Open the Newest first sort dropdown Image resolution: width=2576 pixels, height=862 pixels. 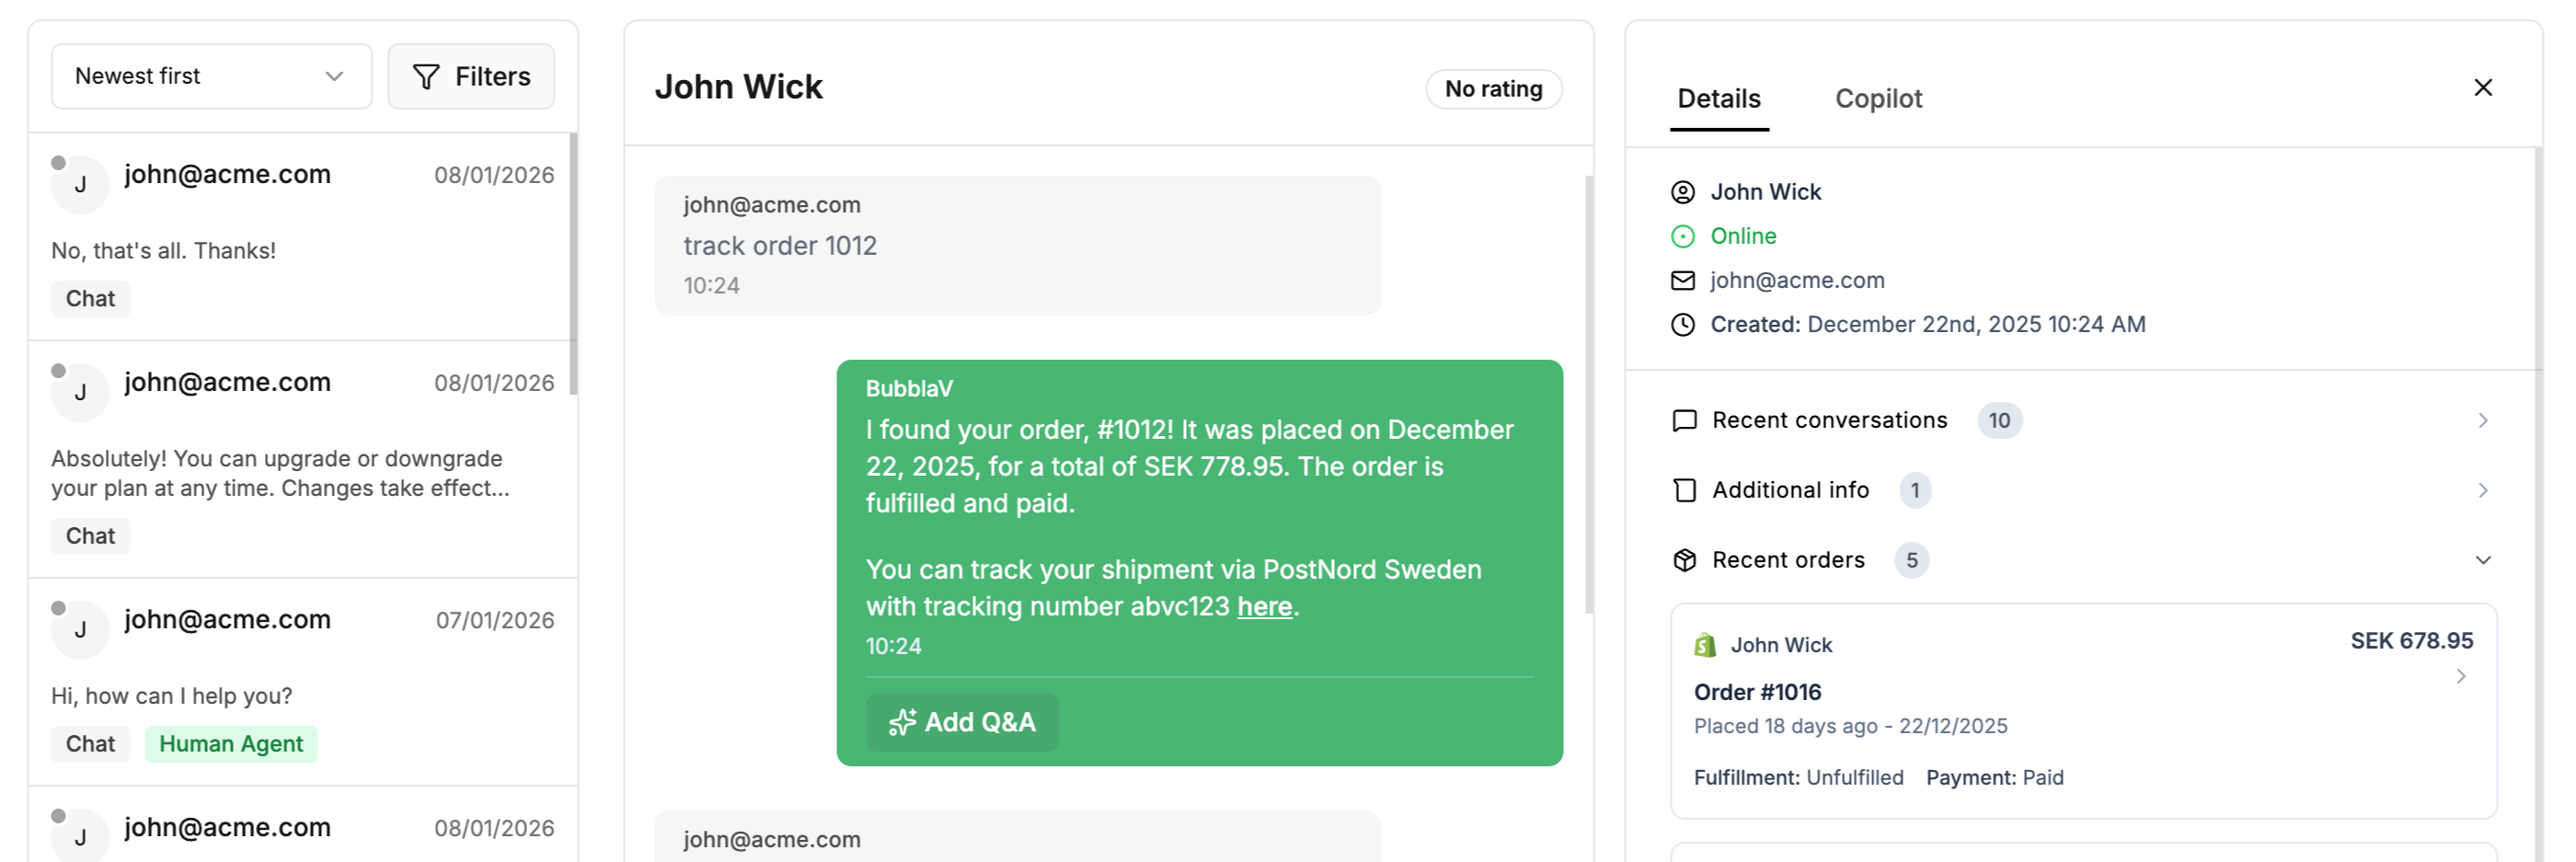click(x=210, y=76)
